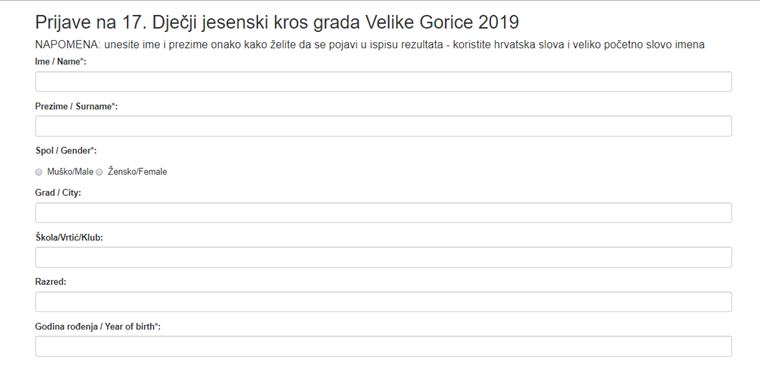Click the Muško/Male label text
760x365 pixels.
click(70, 172)
